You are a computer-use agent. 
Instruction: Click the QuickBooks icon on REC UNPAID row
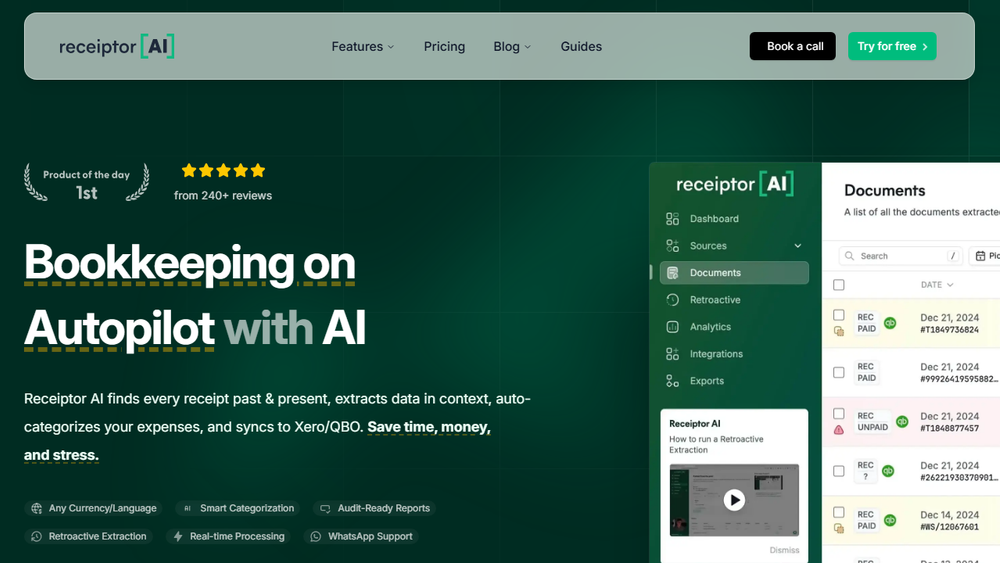tap(902, 421)
